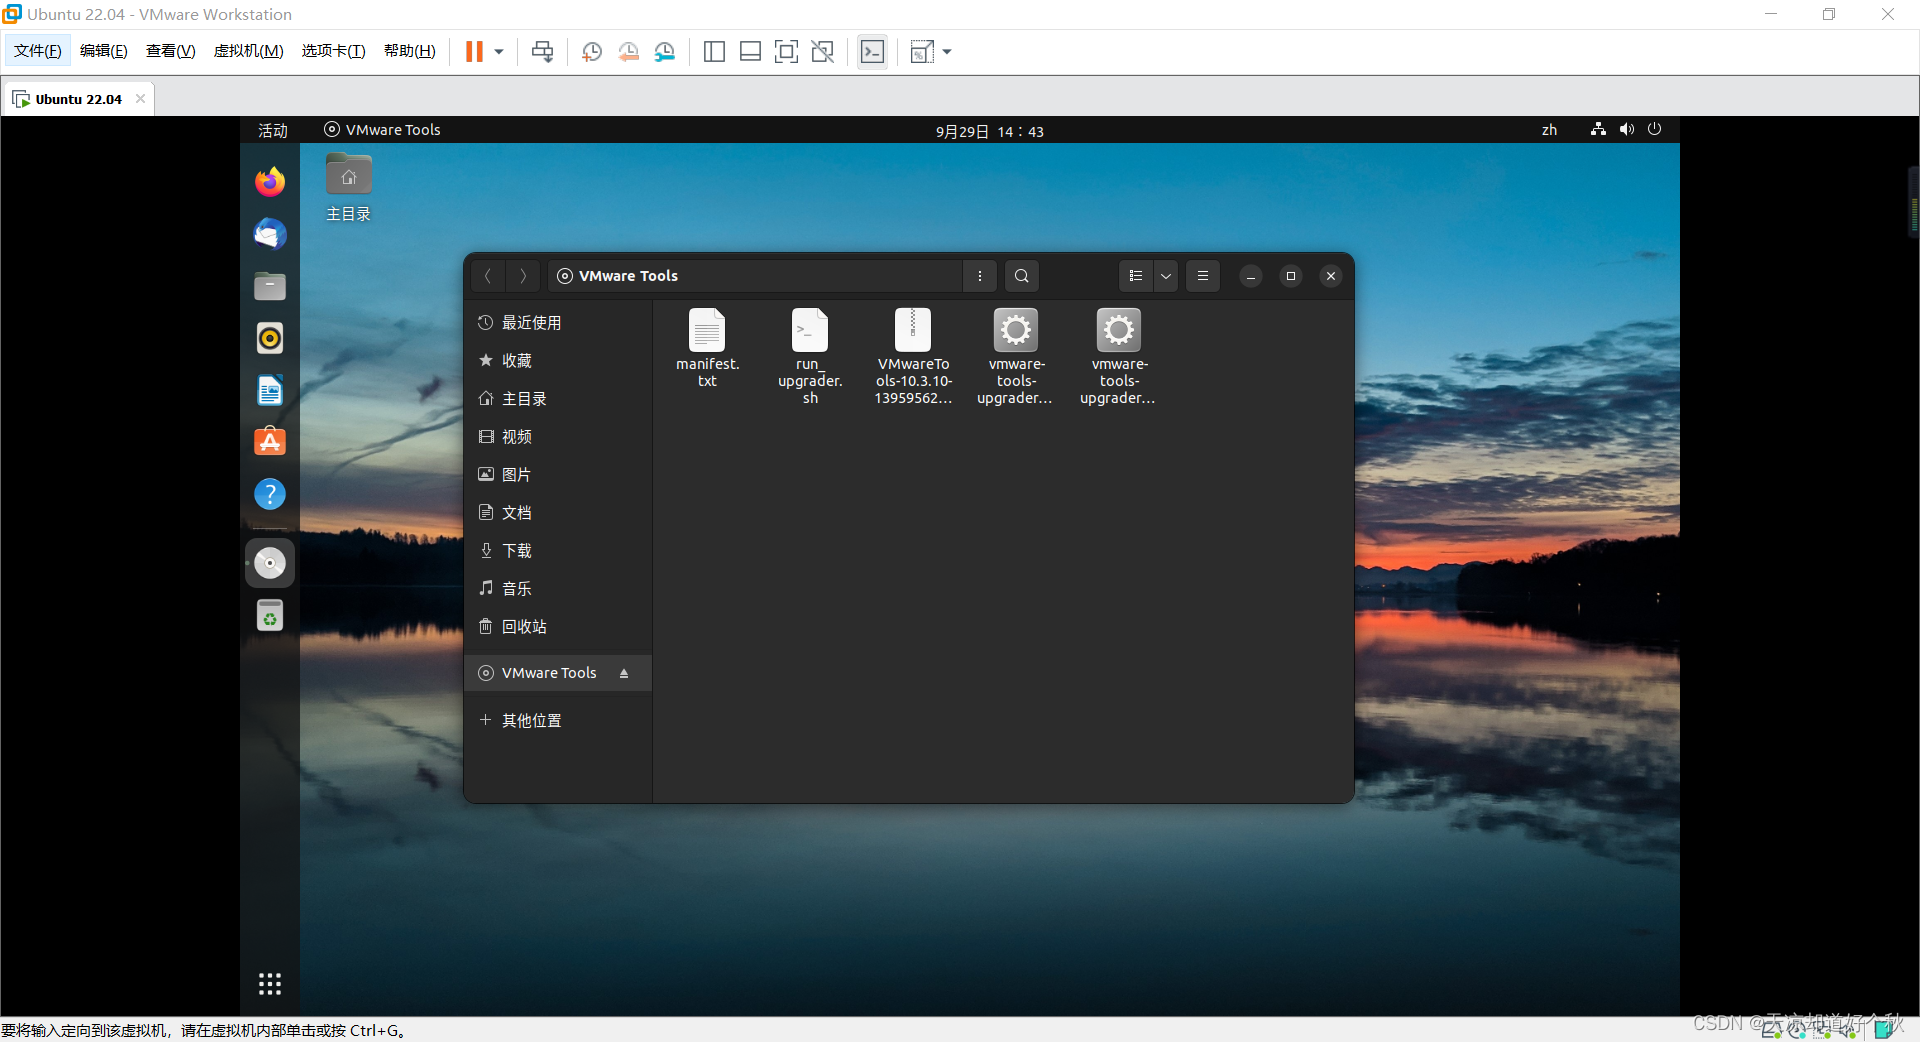The image size is (1920, 1042).
Task: Click the search button in Files
Action: pos(1021,276)
